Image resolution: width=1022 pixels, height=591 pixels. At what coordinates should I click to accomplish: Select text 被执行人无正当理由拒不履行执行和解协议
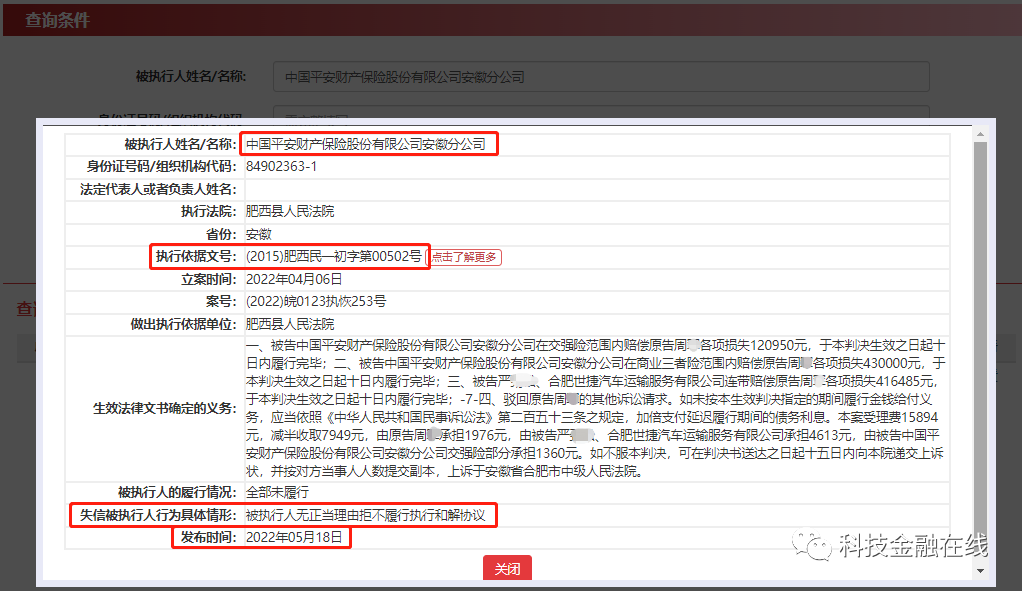pos(366,515)
